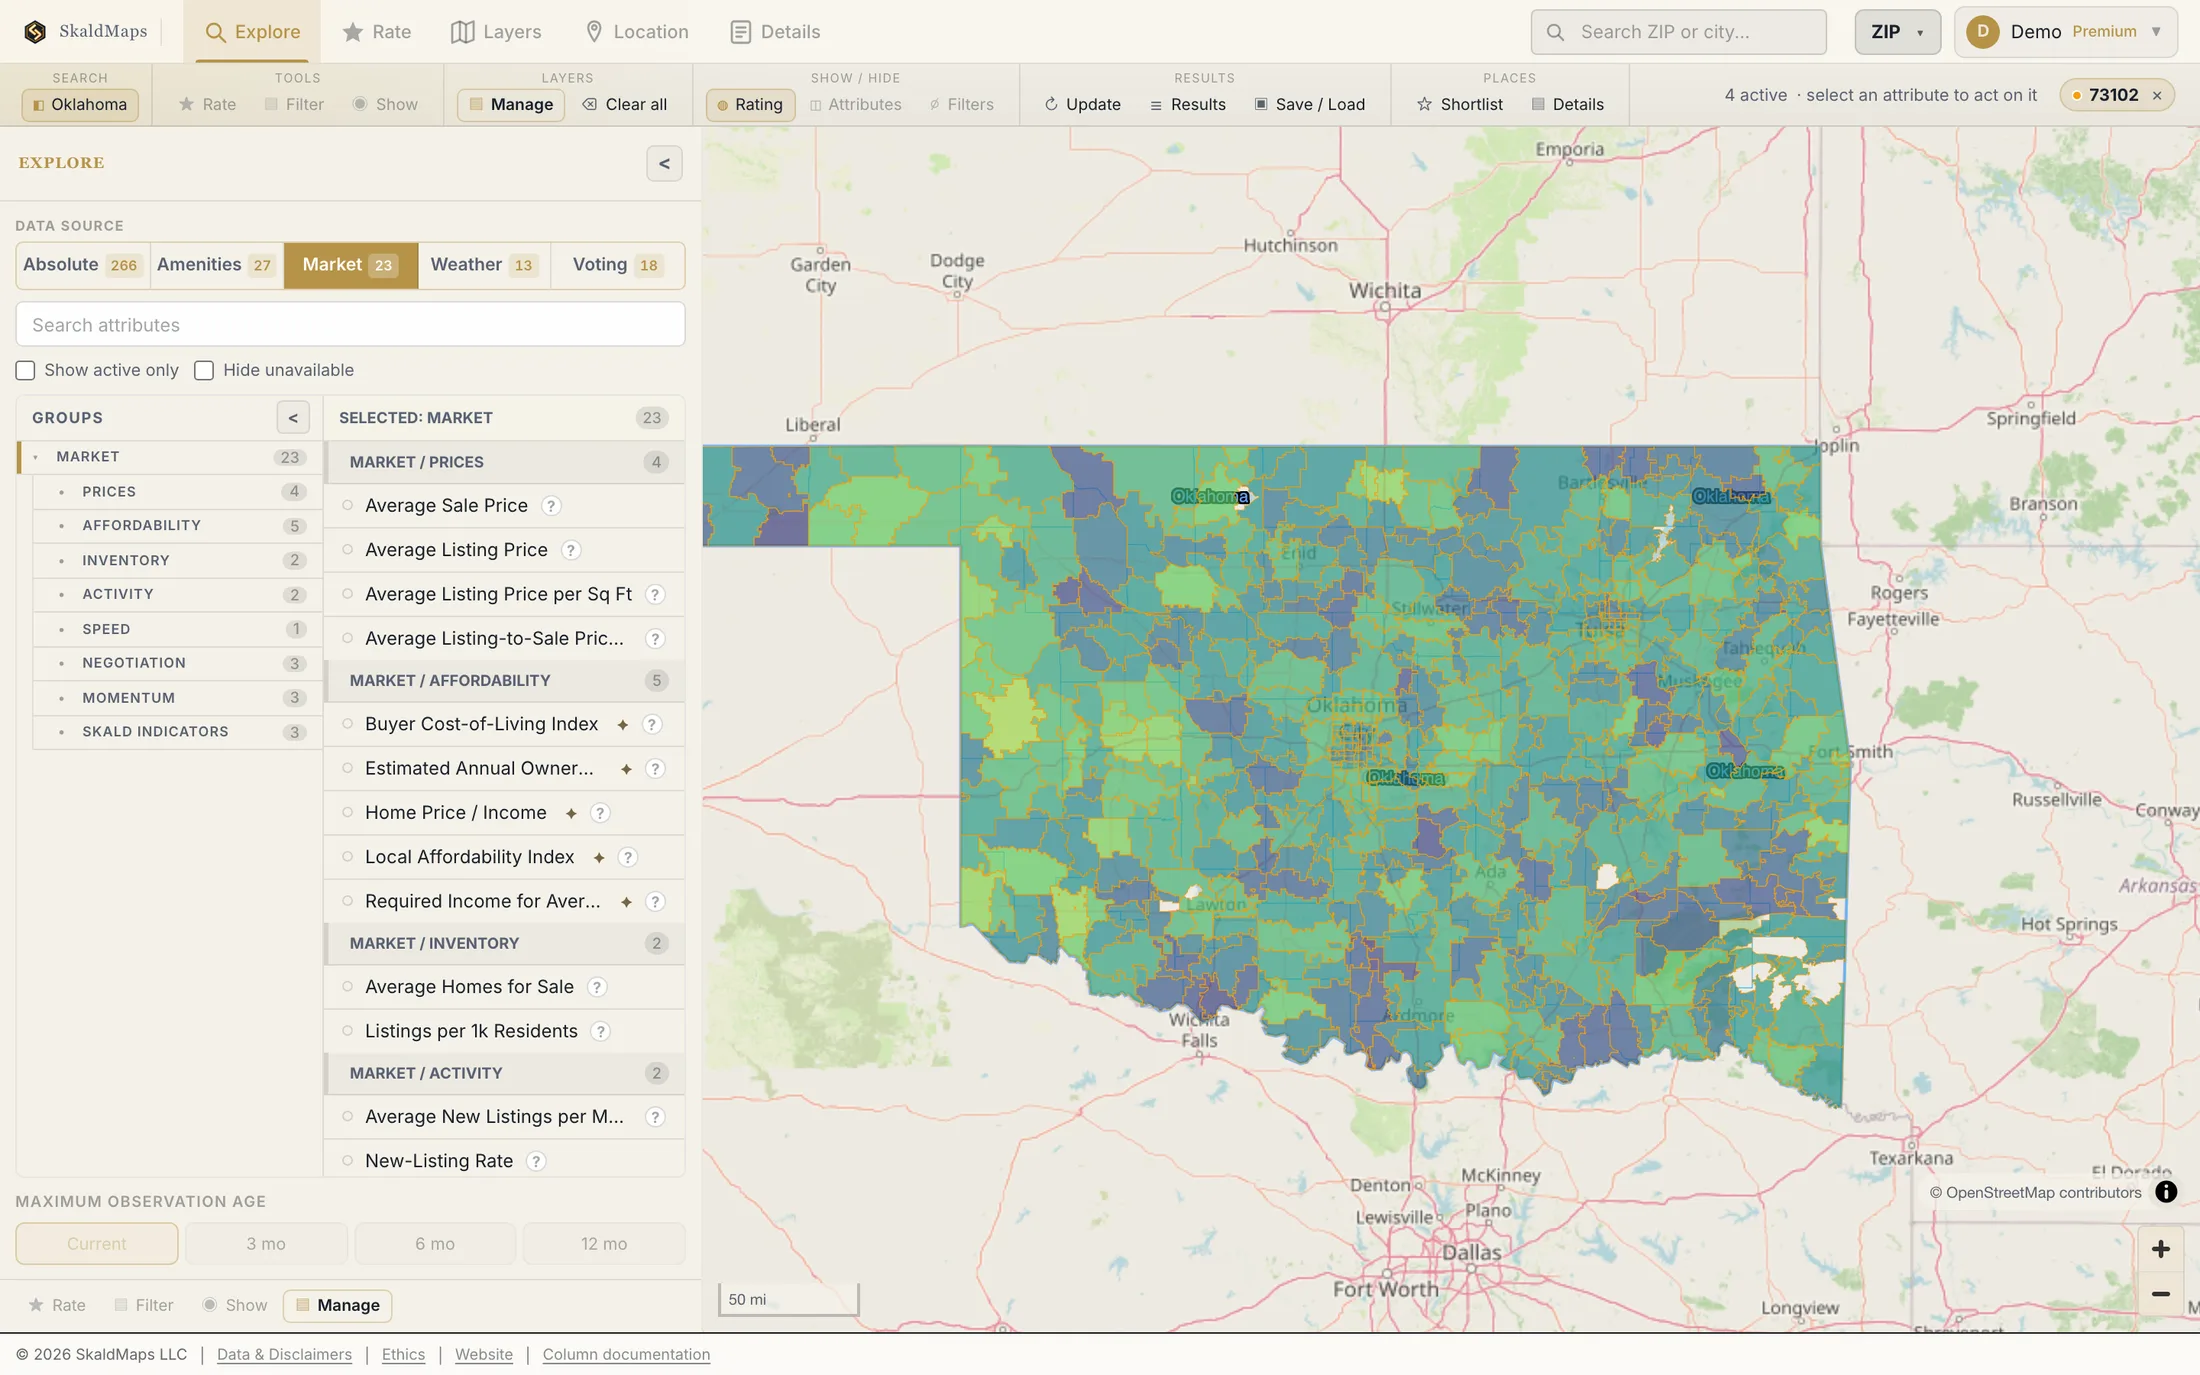2200x1375 pixels.
Task: Toggle Rating show/hide button
Action: [750, 104]
